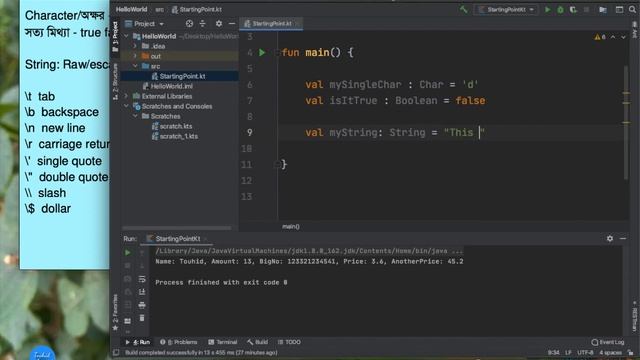Viewport: 640px width, 360px height.
Task: Open the Favorites side tab
Action: click(115, 312)
